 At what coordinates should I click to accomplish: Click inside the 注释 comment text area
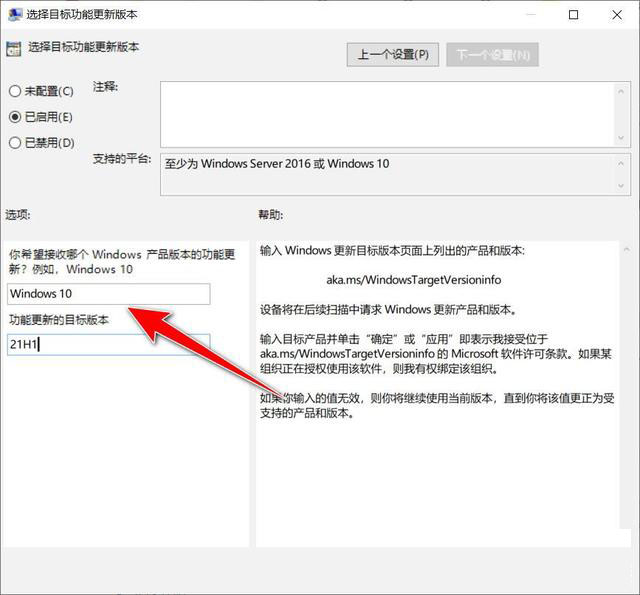(387, 114)
